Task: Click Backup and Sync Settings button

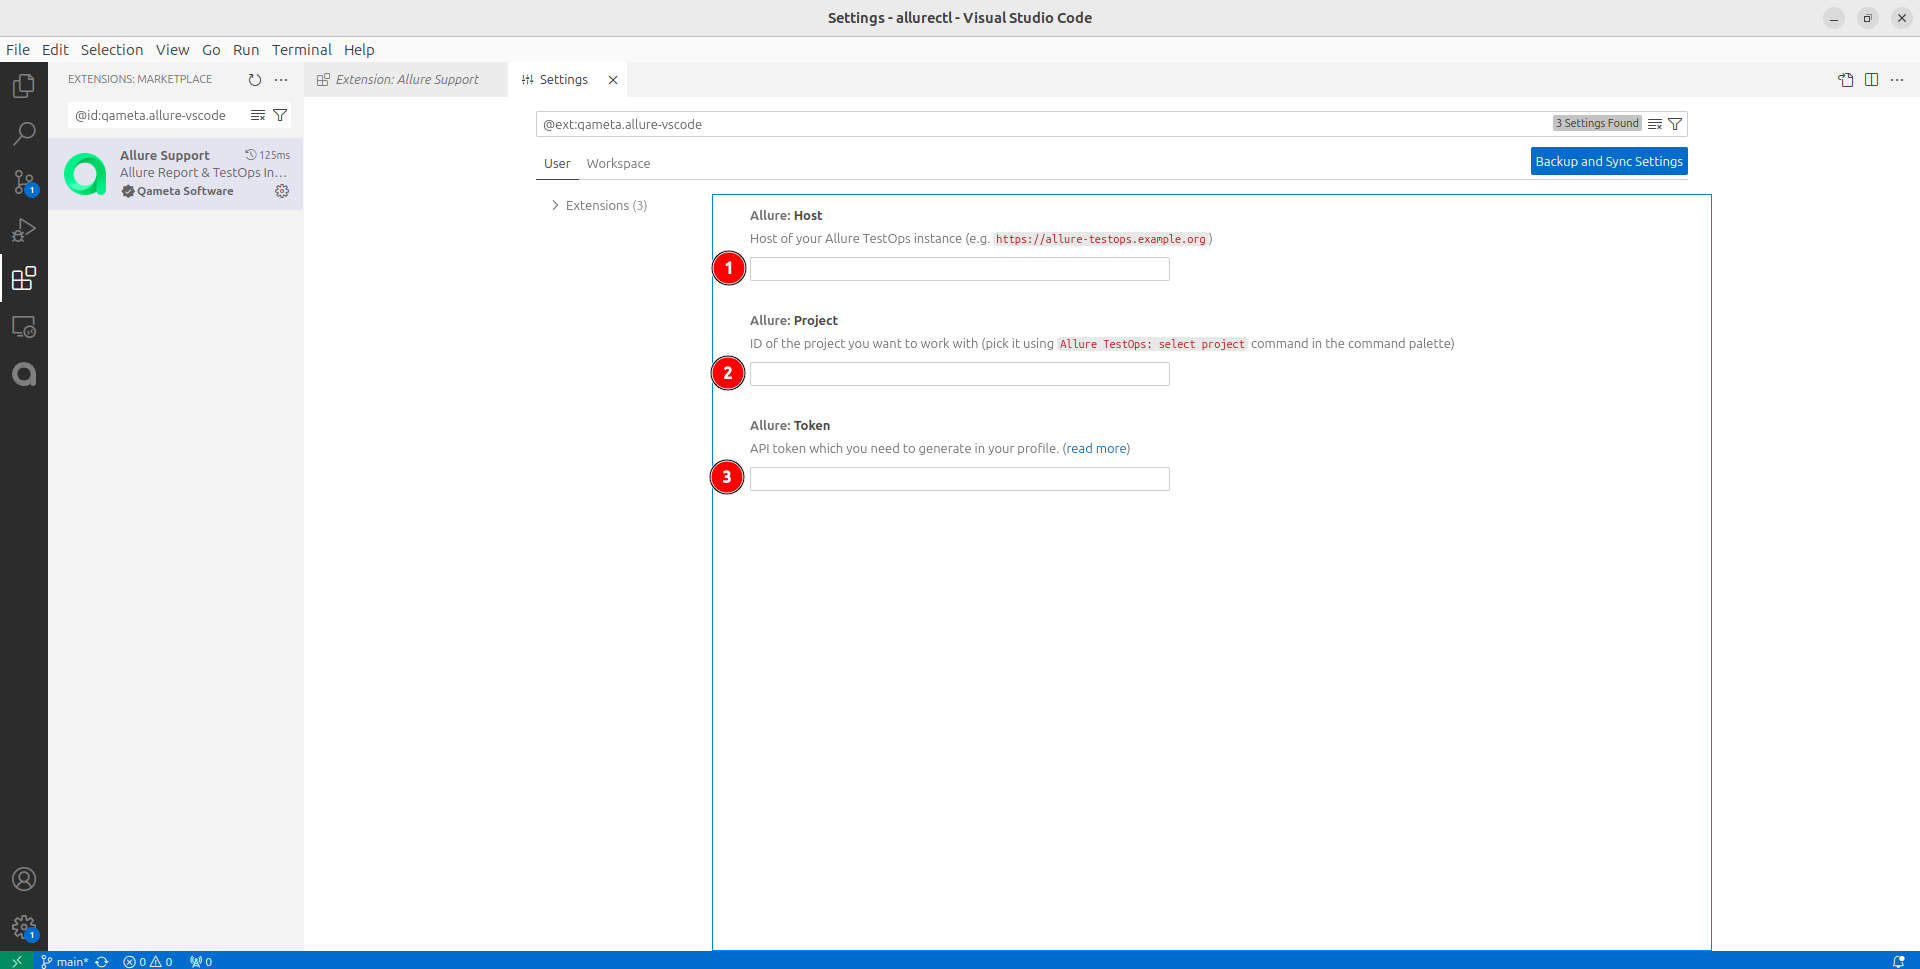Action: 1608,162
